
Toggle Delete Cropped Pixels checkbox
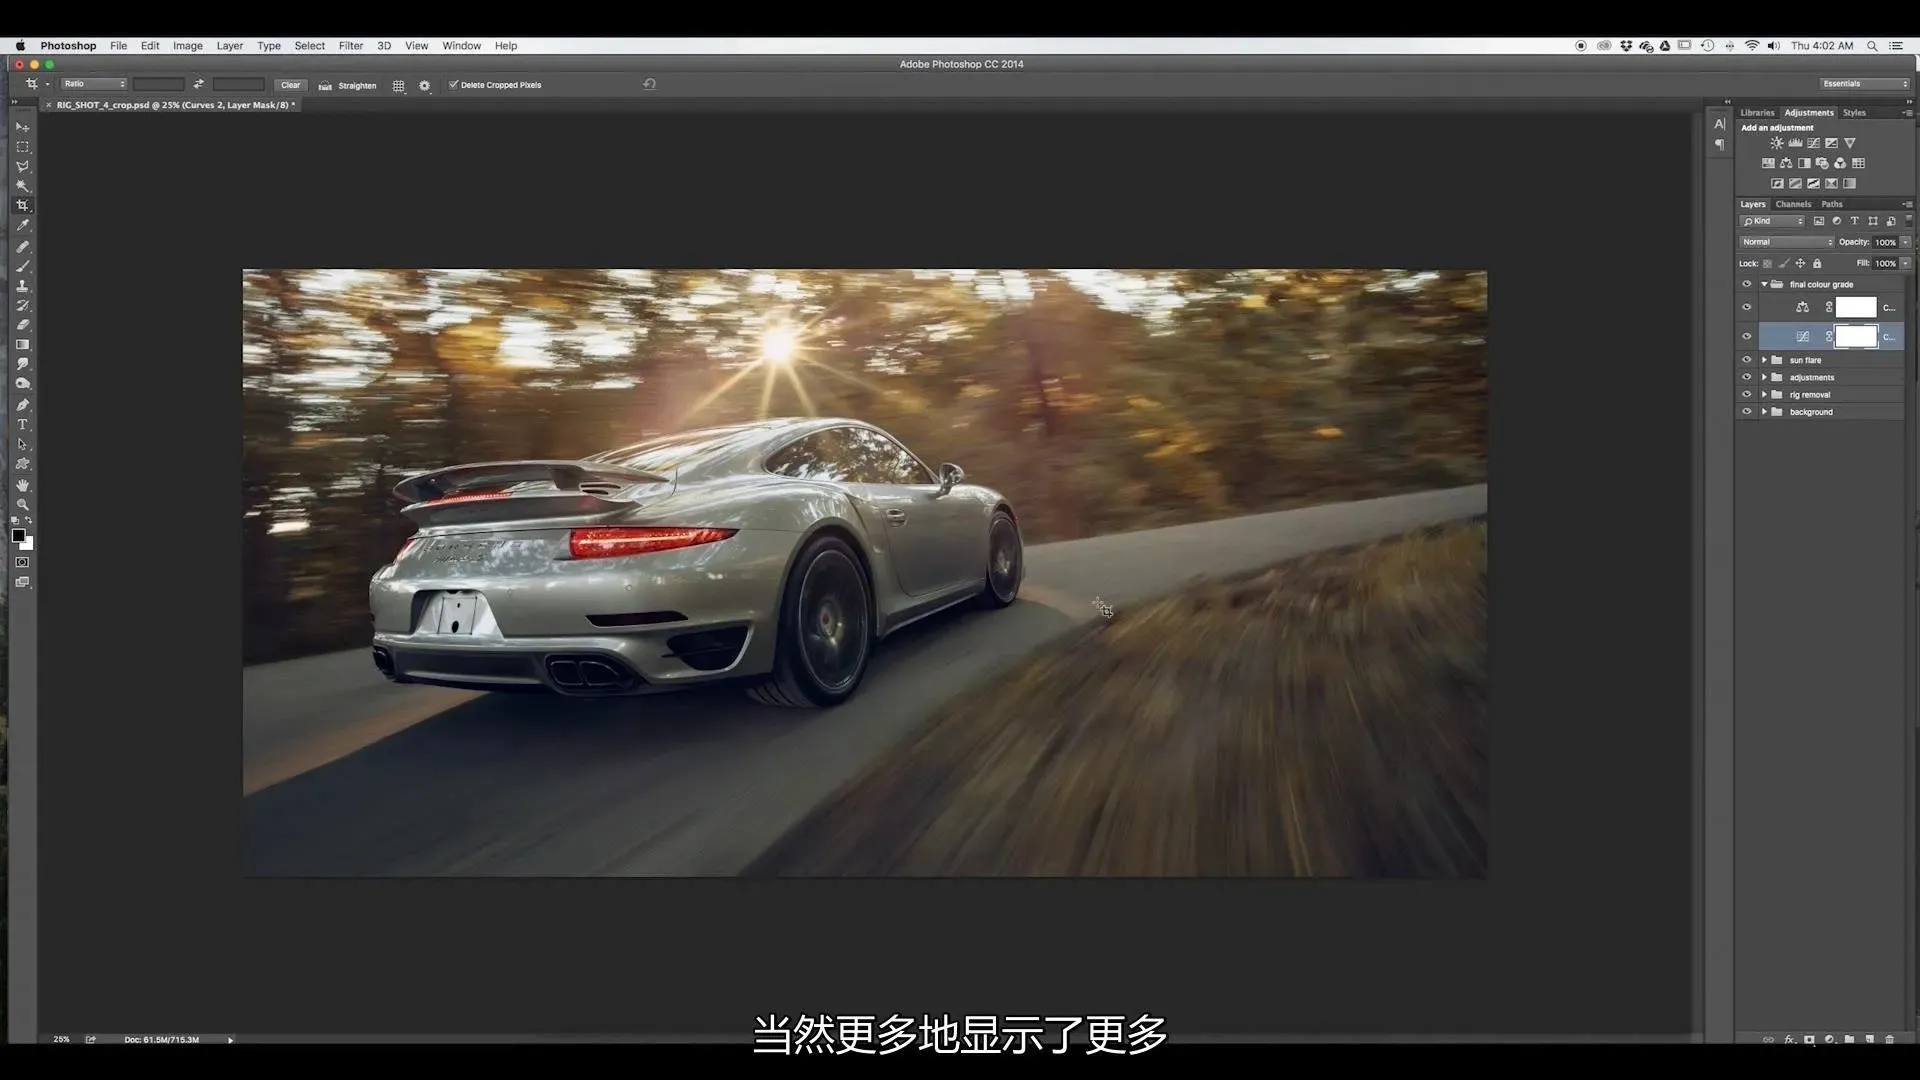[453, 85]
